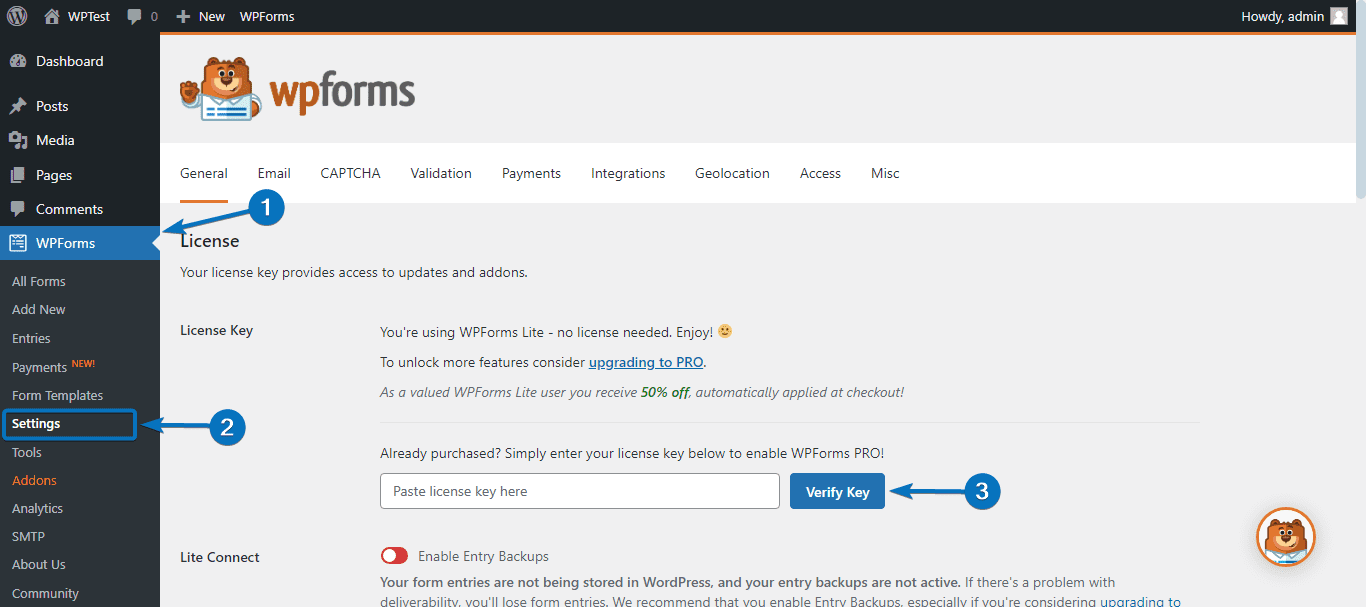Click the WPForms bear mascot logo
This screenshot has height=607, width=1366.
pos(220,90)
